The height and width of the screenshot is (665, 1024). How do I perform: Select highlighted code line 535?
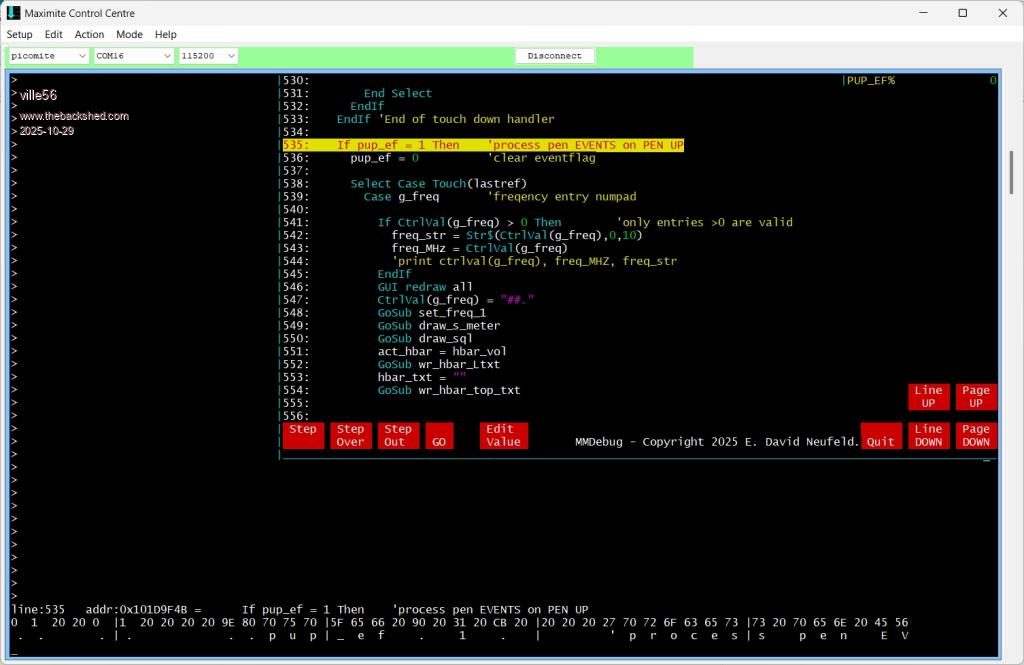(x=483, y=145)
